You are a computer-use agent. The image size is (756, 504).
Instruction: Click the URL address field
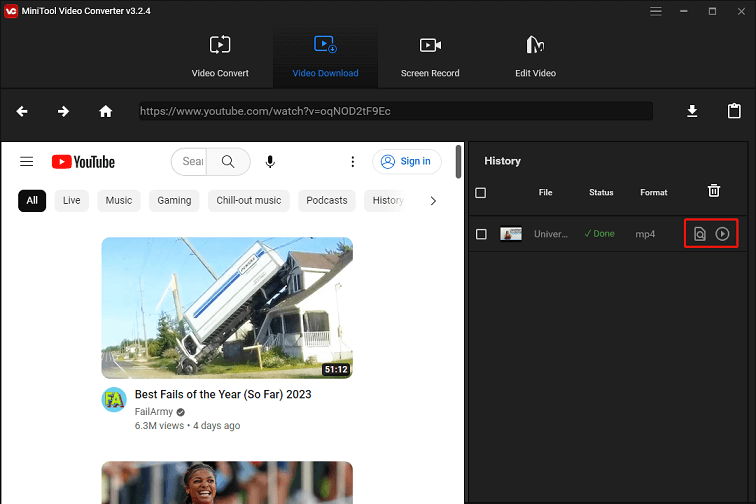tap(396, 111)
